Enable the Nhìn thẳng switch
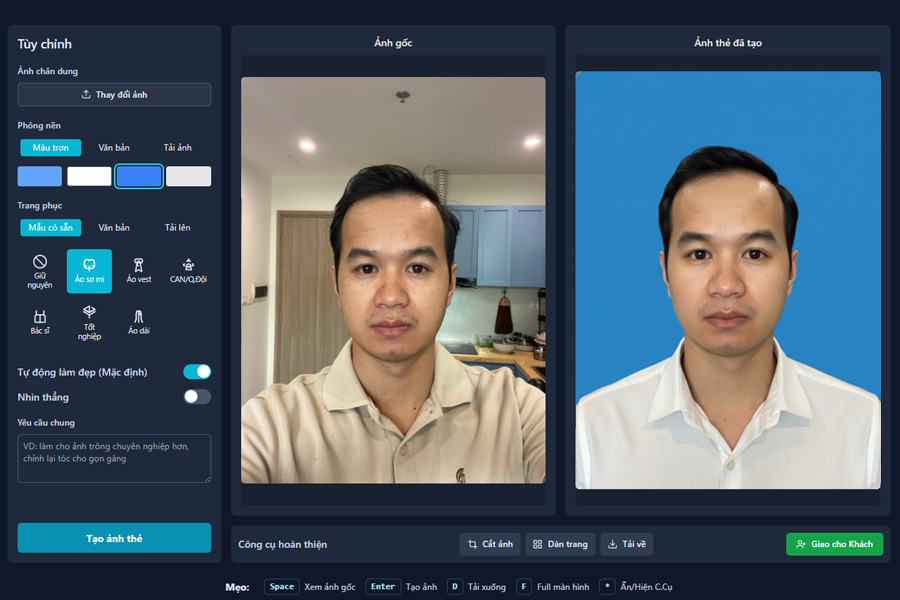This screenshot has width=900, height=600. click(197, 397)
